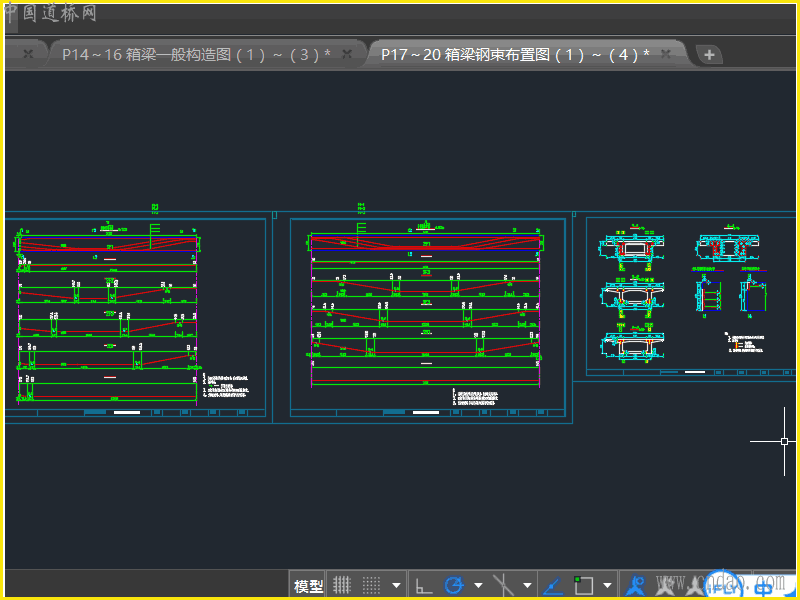This screenshot has height=600, width=800.
Task: Switch to the P14~16 箱梁一般构造图 tab
Action: 196,54
